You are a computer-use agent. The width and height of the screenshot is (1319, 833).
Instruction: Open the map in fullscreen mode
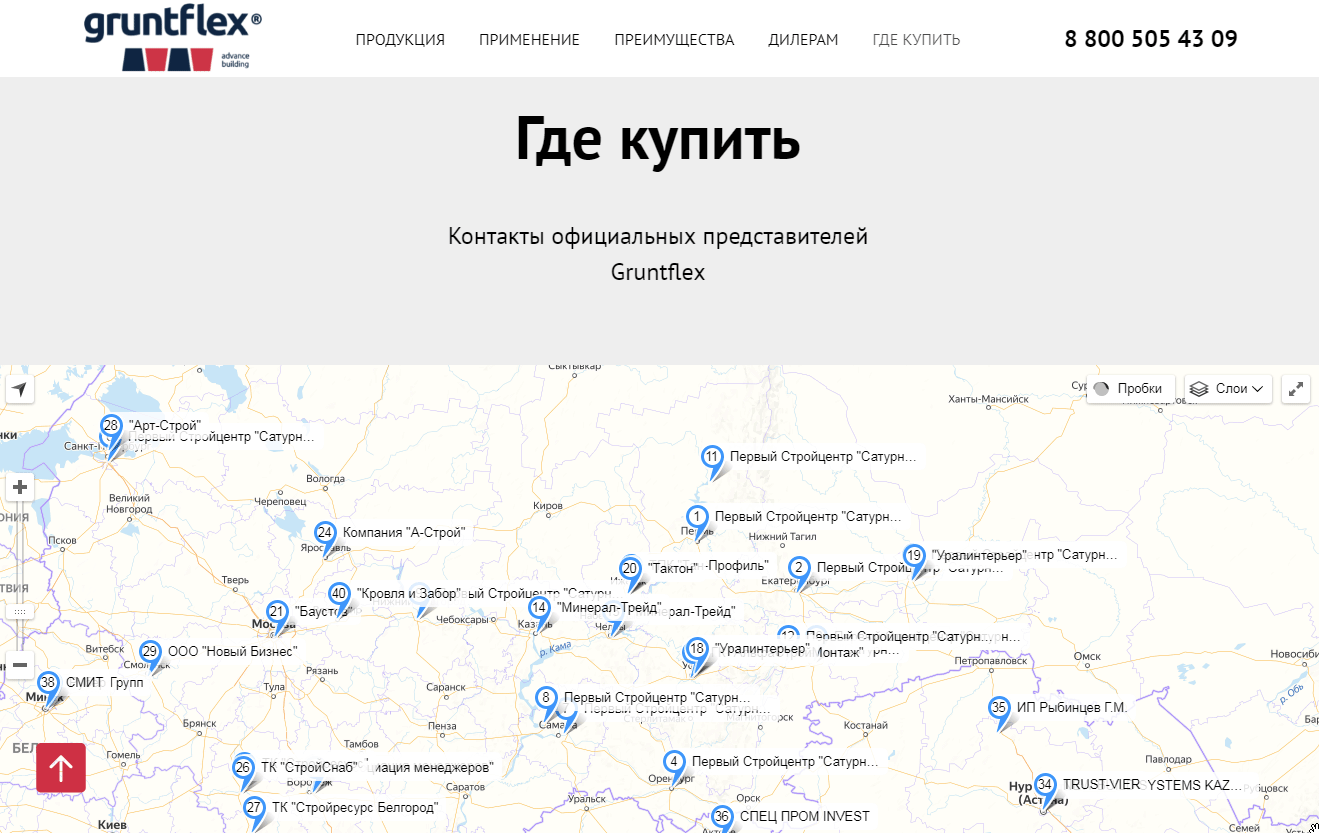tap(1297, 389)
